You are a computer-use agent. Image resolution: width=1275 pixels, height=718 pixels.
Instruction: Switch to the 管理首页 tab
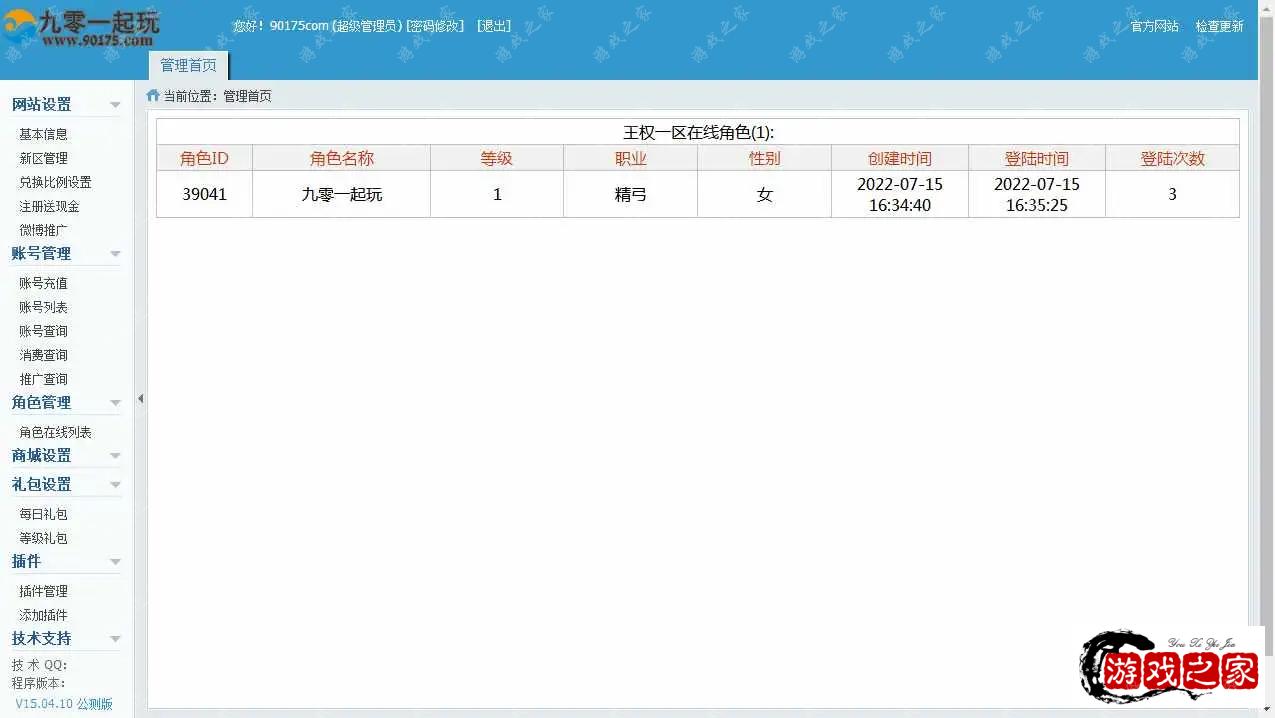[188, 64]
